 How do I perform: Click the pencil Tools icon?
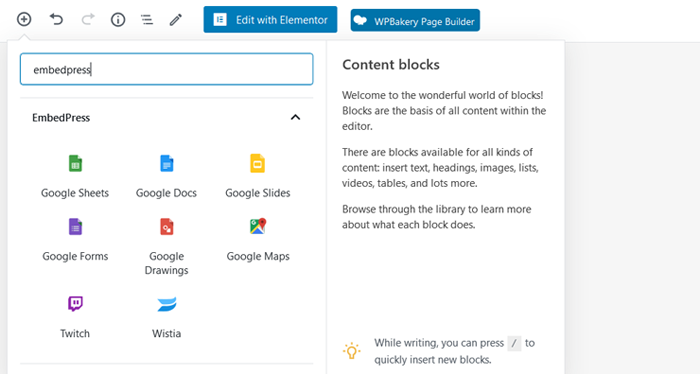[175, 19]
